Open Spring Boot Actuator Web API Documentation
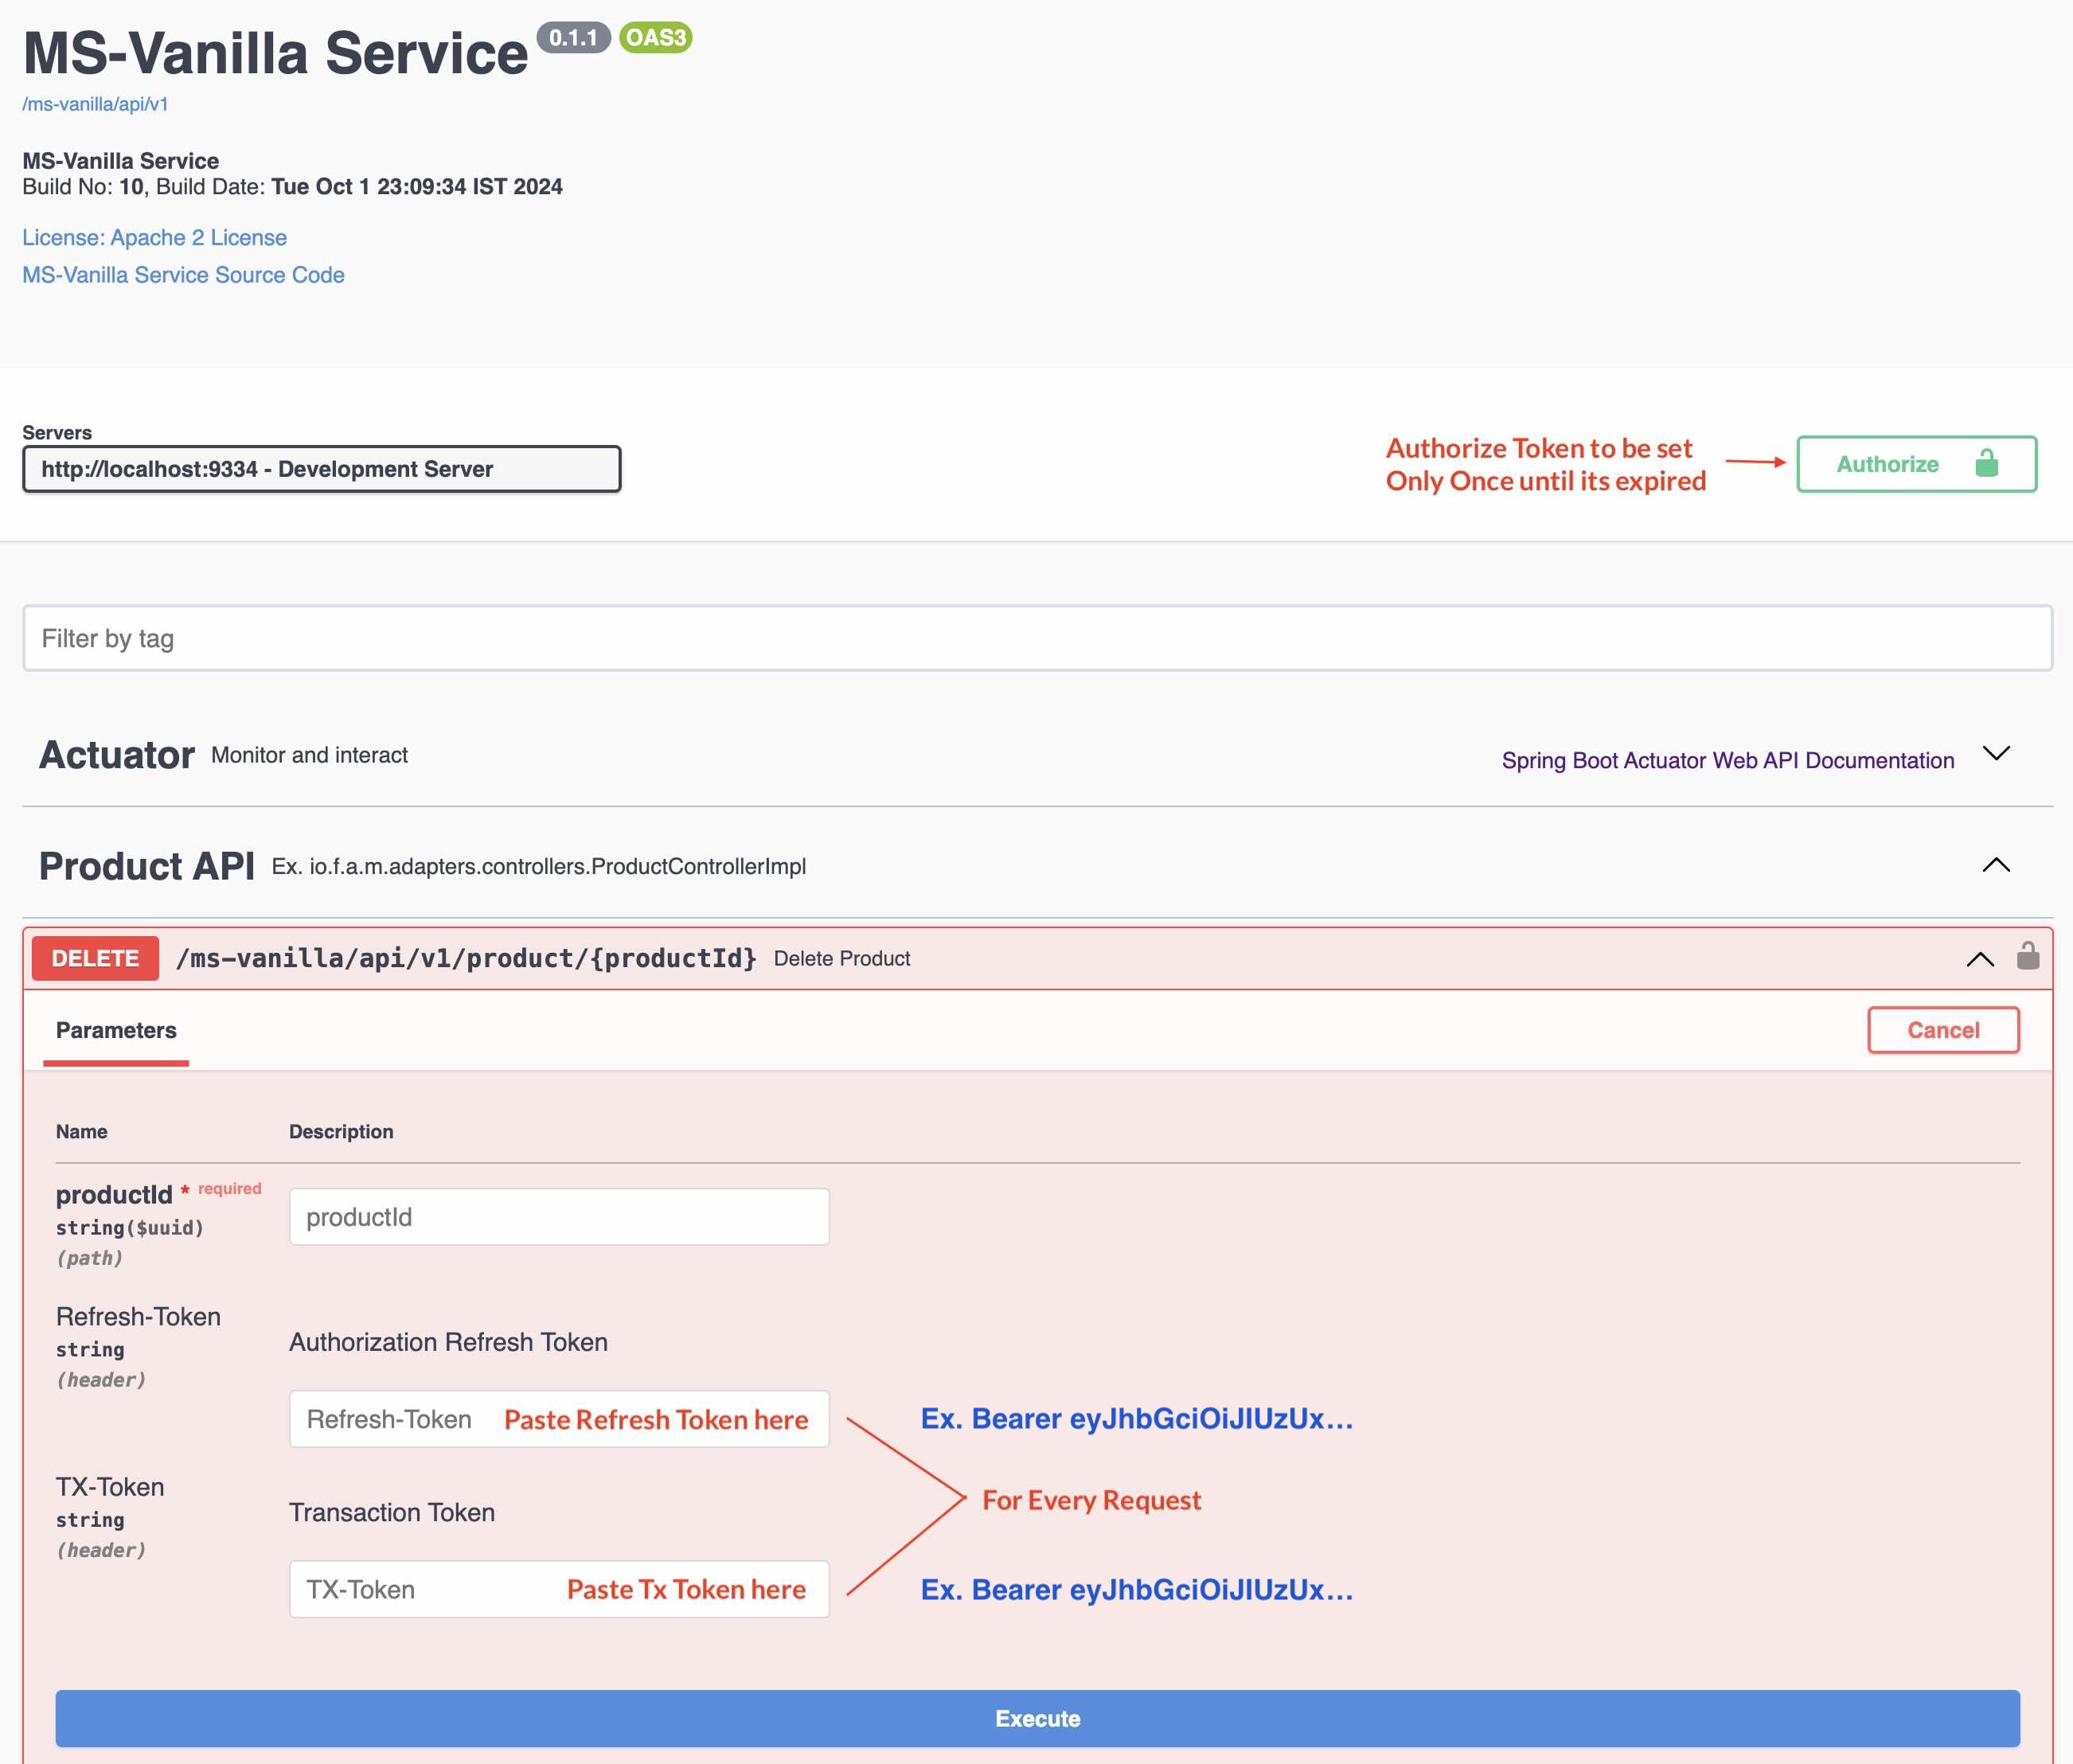 1727,759
